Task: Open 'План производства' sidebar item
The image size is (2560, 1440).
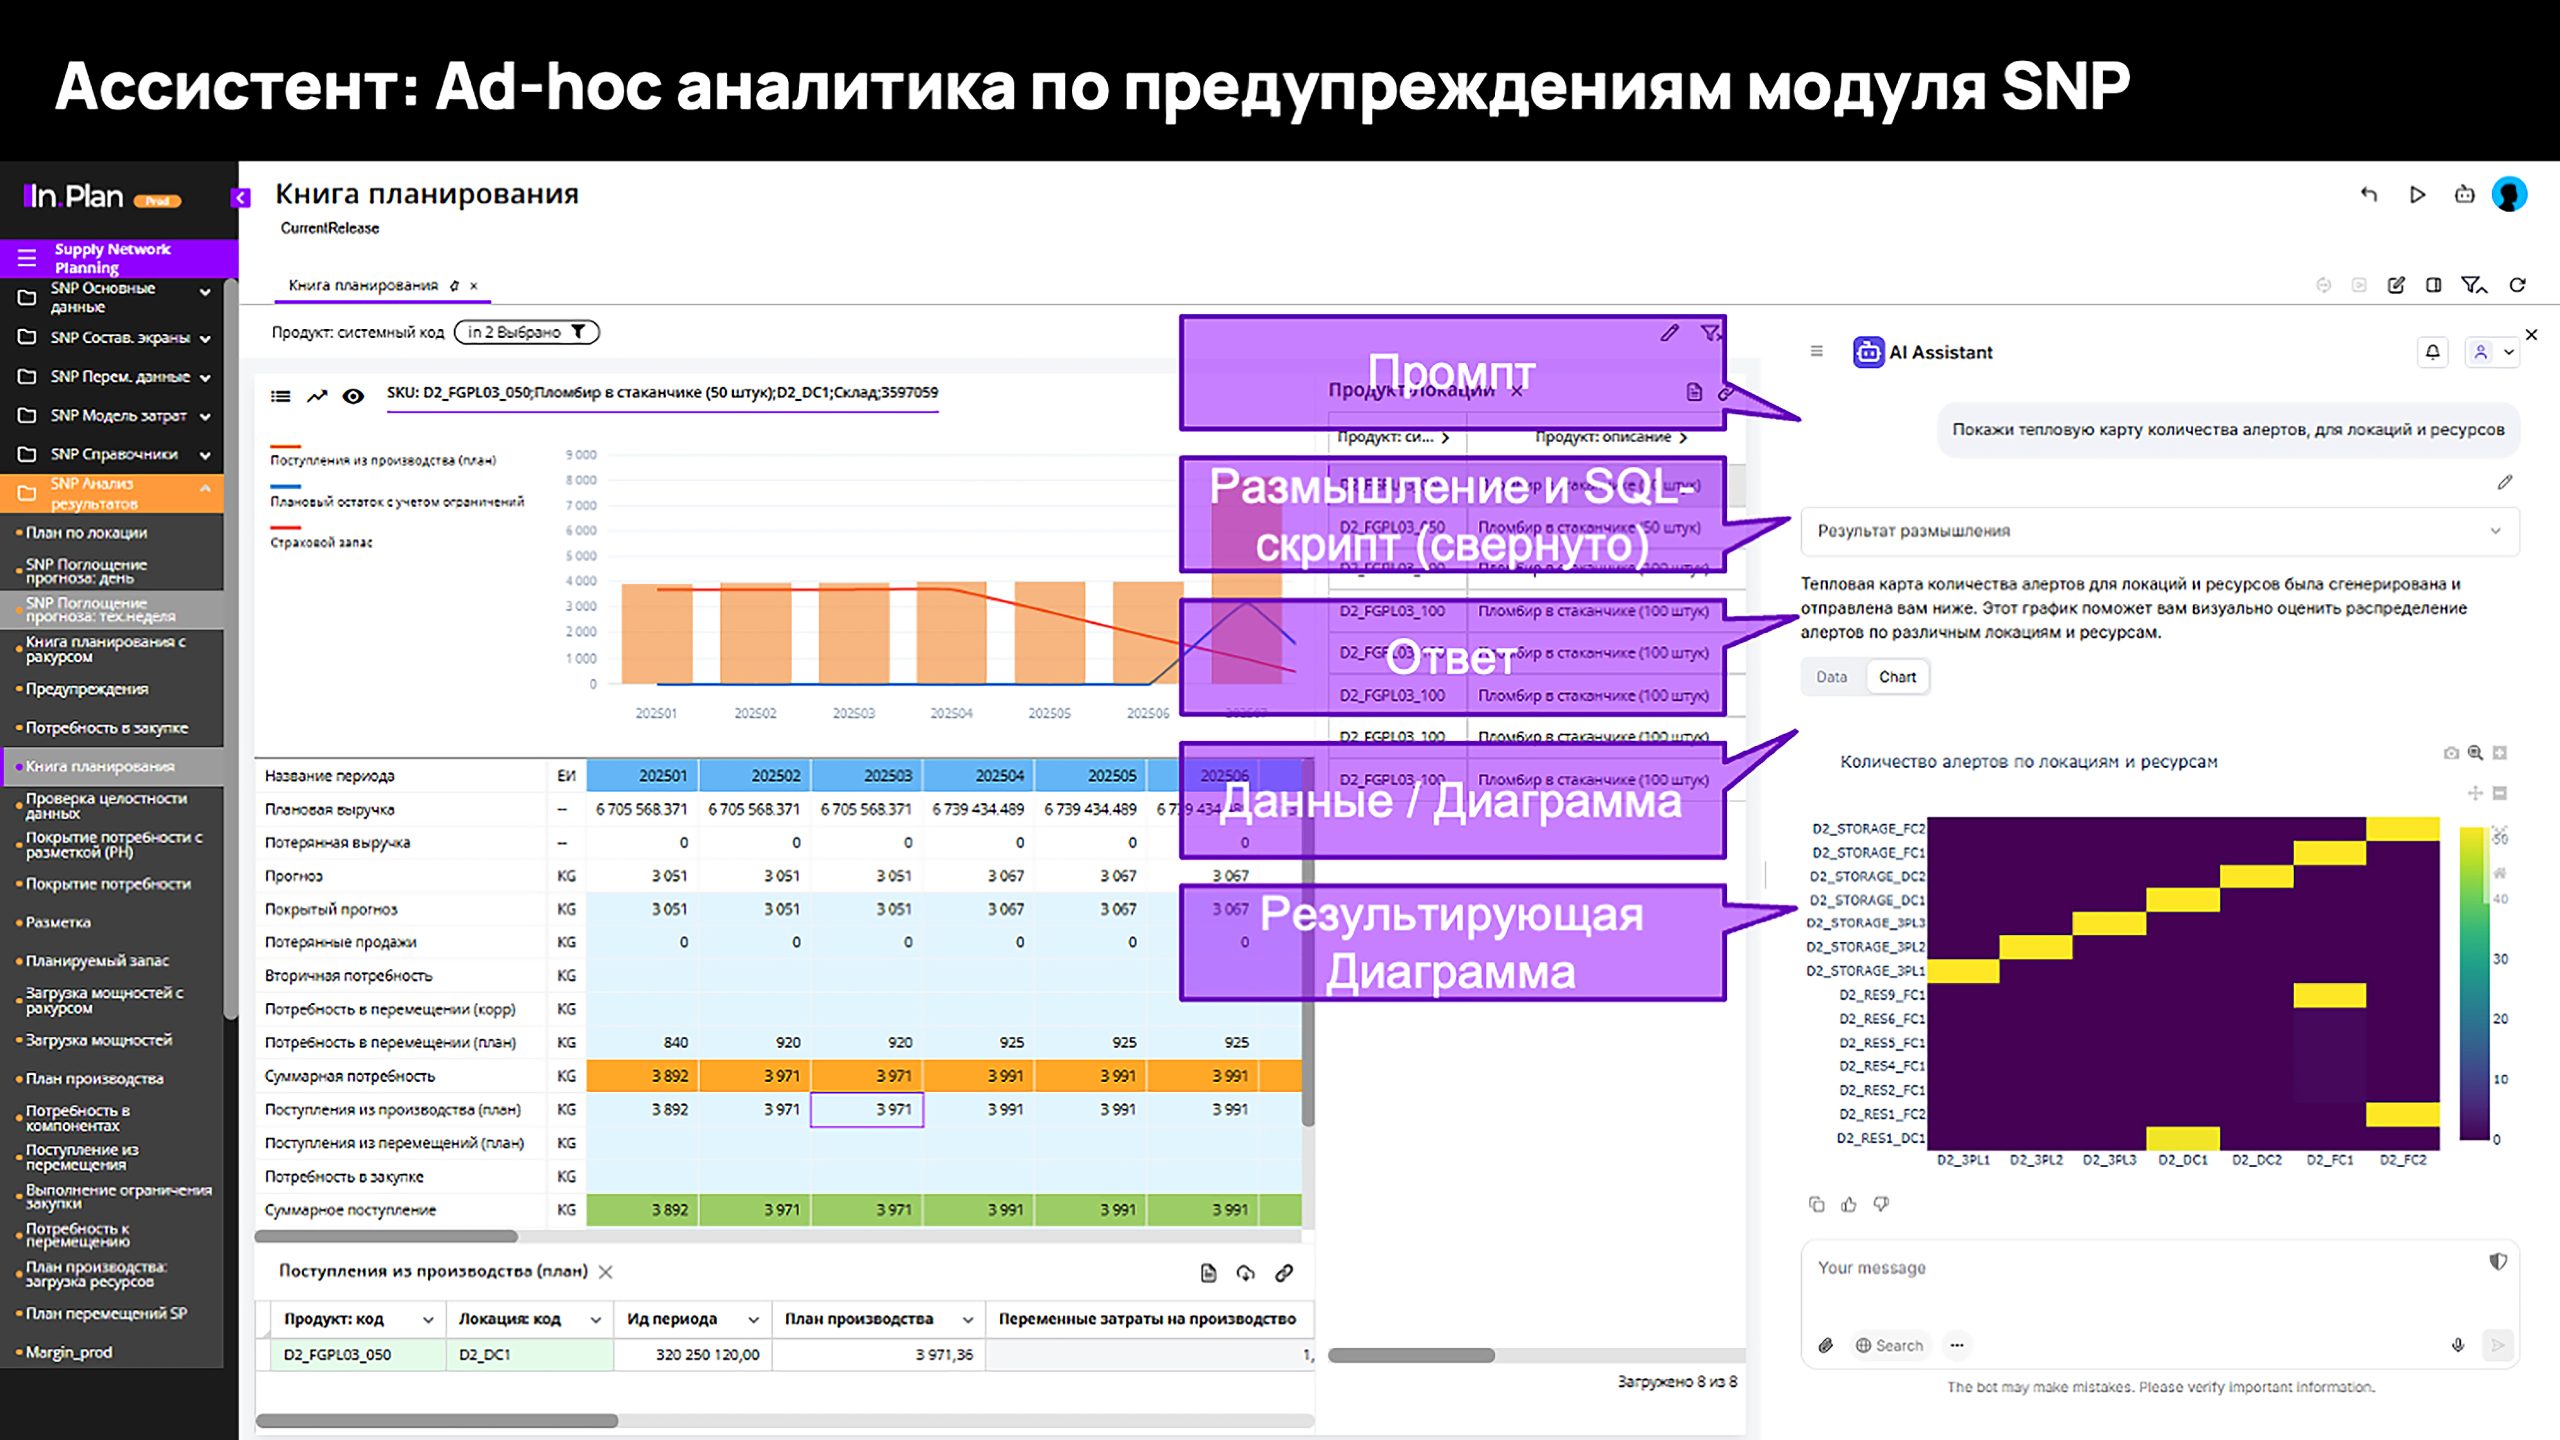Action: (x=94, y=1079)
